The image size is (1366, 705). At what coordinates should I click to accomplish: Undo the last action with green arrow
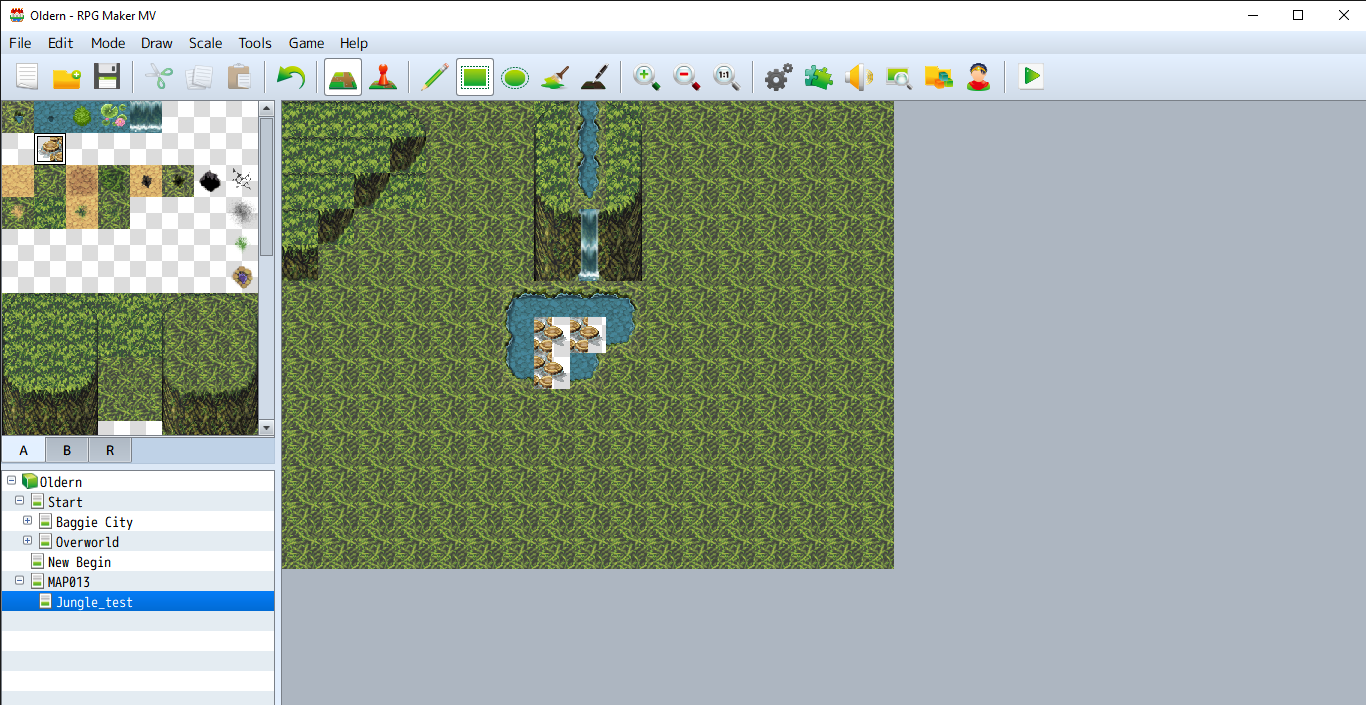tap(291, 77)
